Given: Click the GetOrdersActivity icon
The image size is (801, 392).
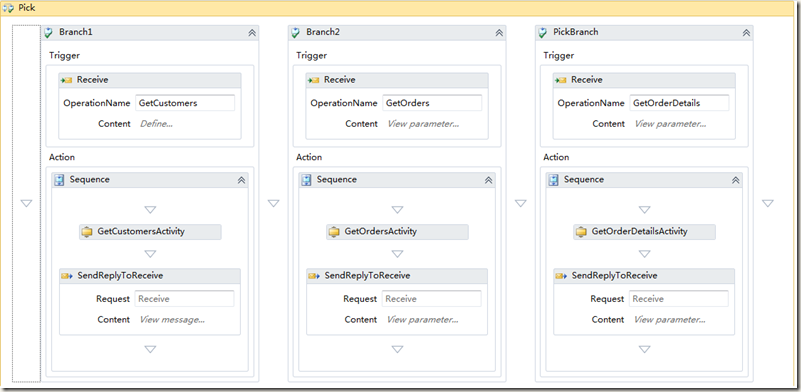Looking at the screenshot, I should (335, 232).
